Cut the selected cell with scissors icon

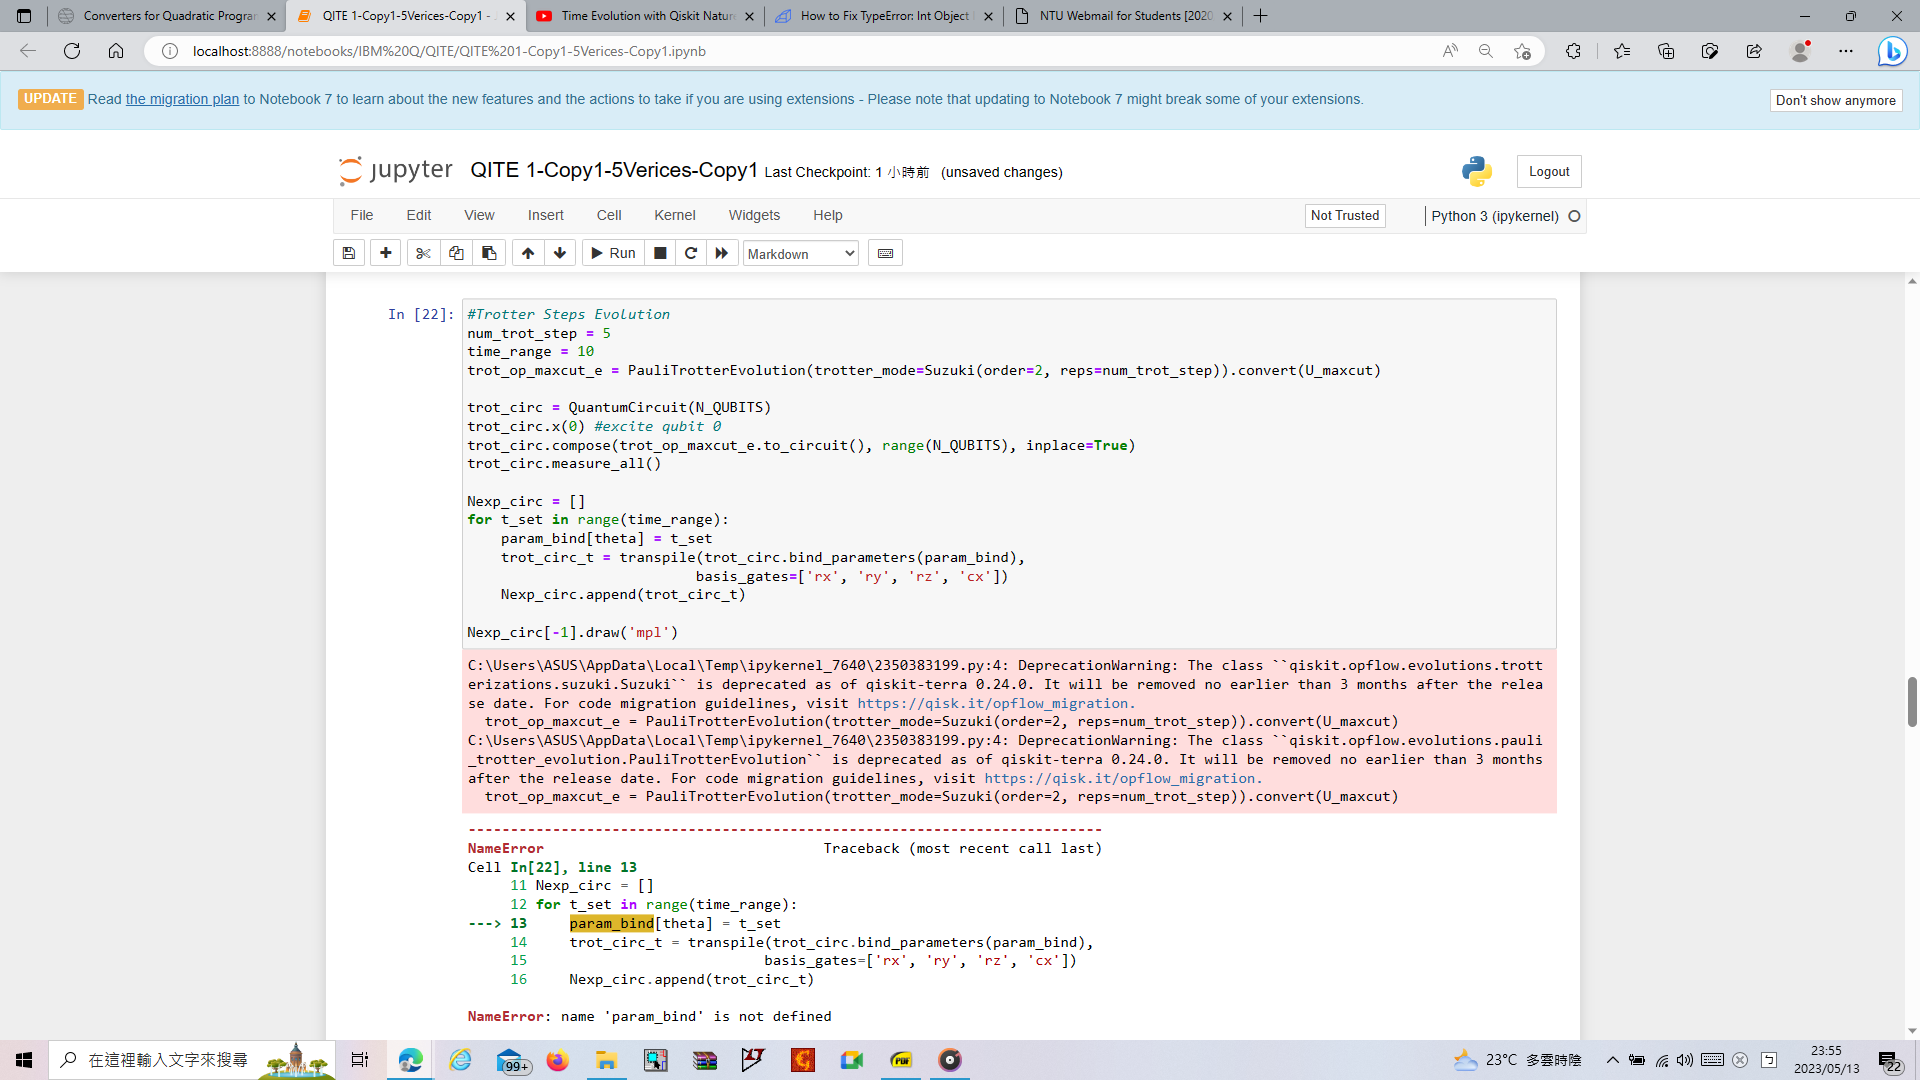422,252
